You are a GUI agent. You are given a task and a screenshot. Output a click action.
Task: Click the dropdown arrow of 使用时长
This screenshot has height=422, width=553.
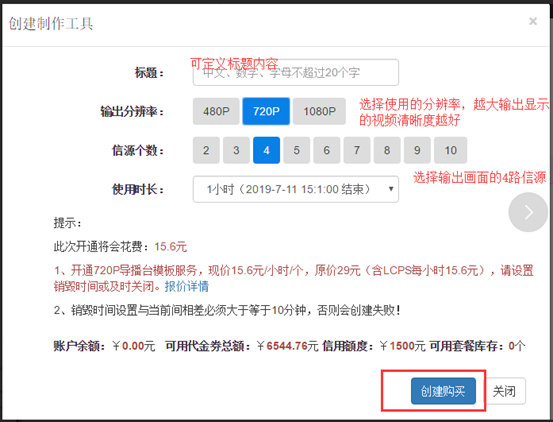coord(391,189)
